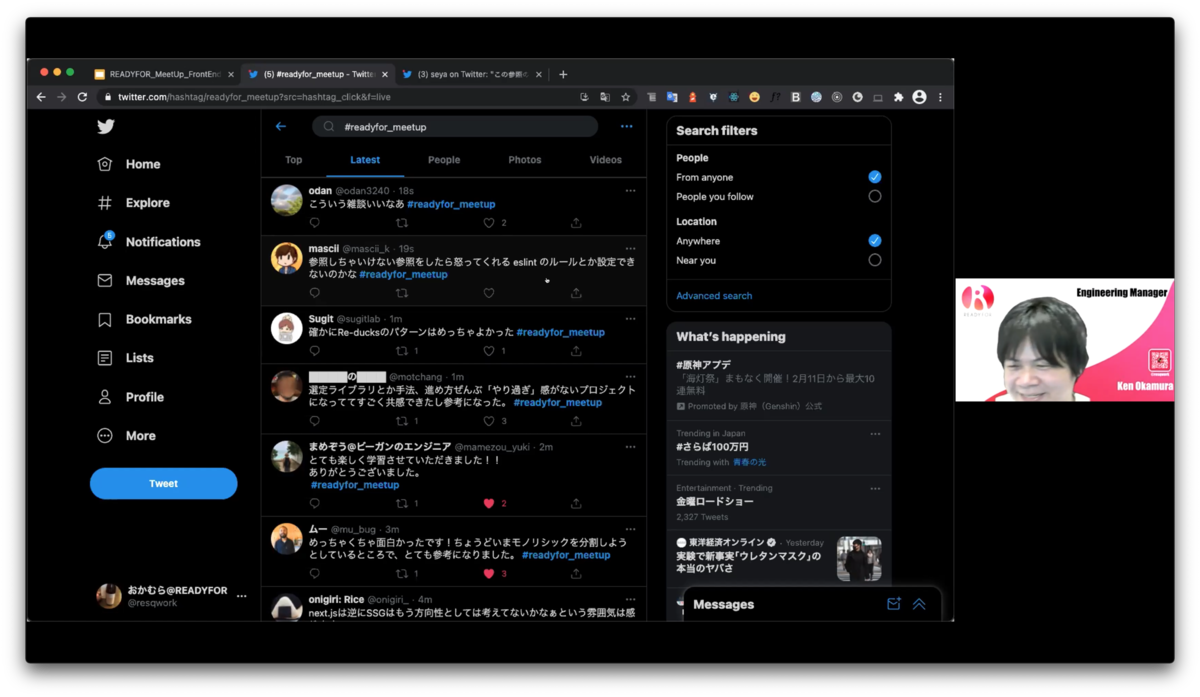Image resolution: width=1200 pixels, height=697 pixels.
Task: Open Lists in the sidebar
Action: tap(125, 358)
